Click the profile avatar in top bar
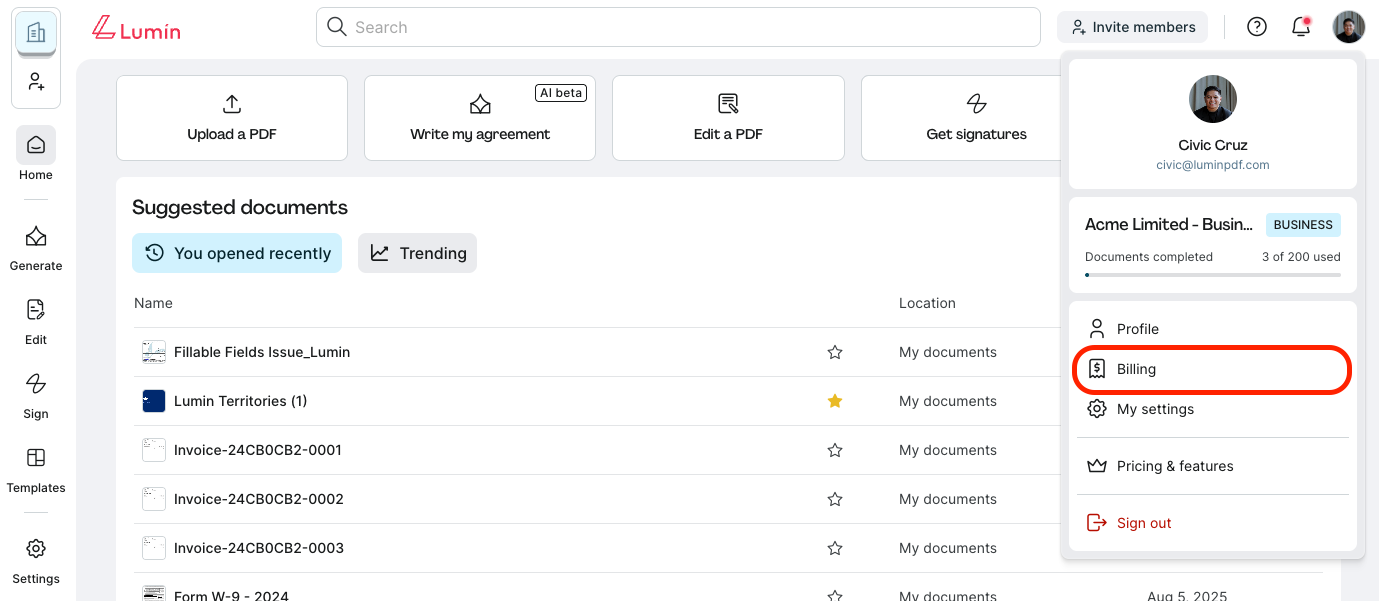This screenshot has width=1379, height=601. coord(1349,27)
